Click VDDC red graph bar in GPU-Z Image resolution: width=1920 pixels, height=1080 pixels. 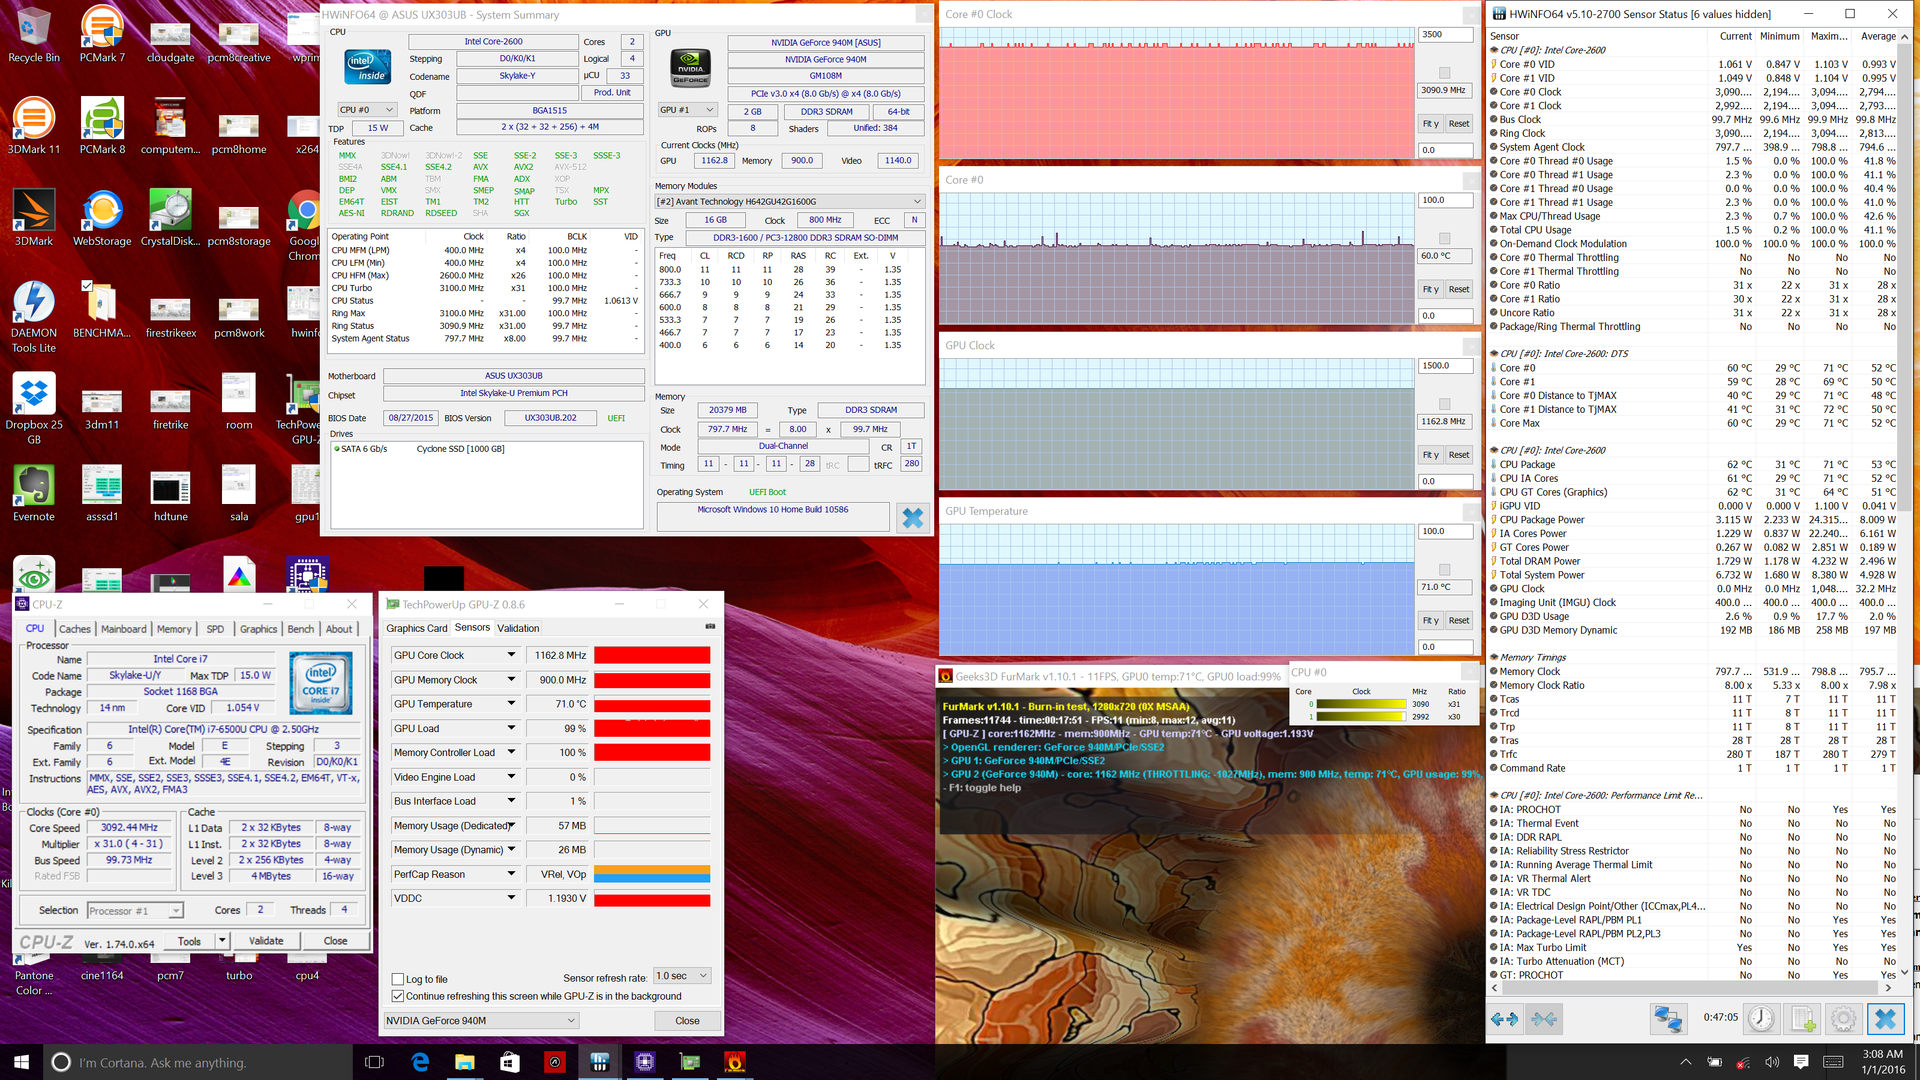click(652, 898)
